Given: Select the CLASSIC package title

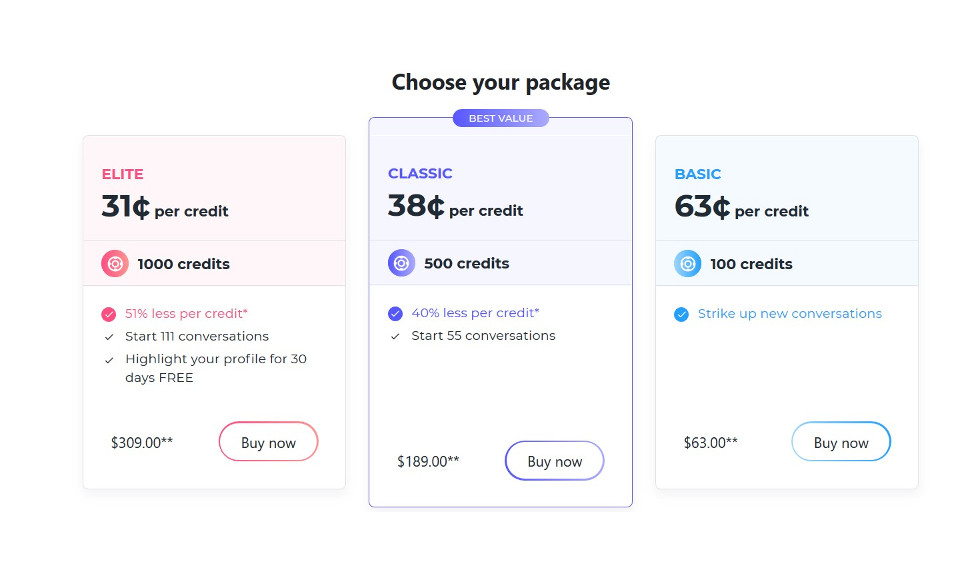Looking at the screenshot, I should pos(420,173).
